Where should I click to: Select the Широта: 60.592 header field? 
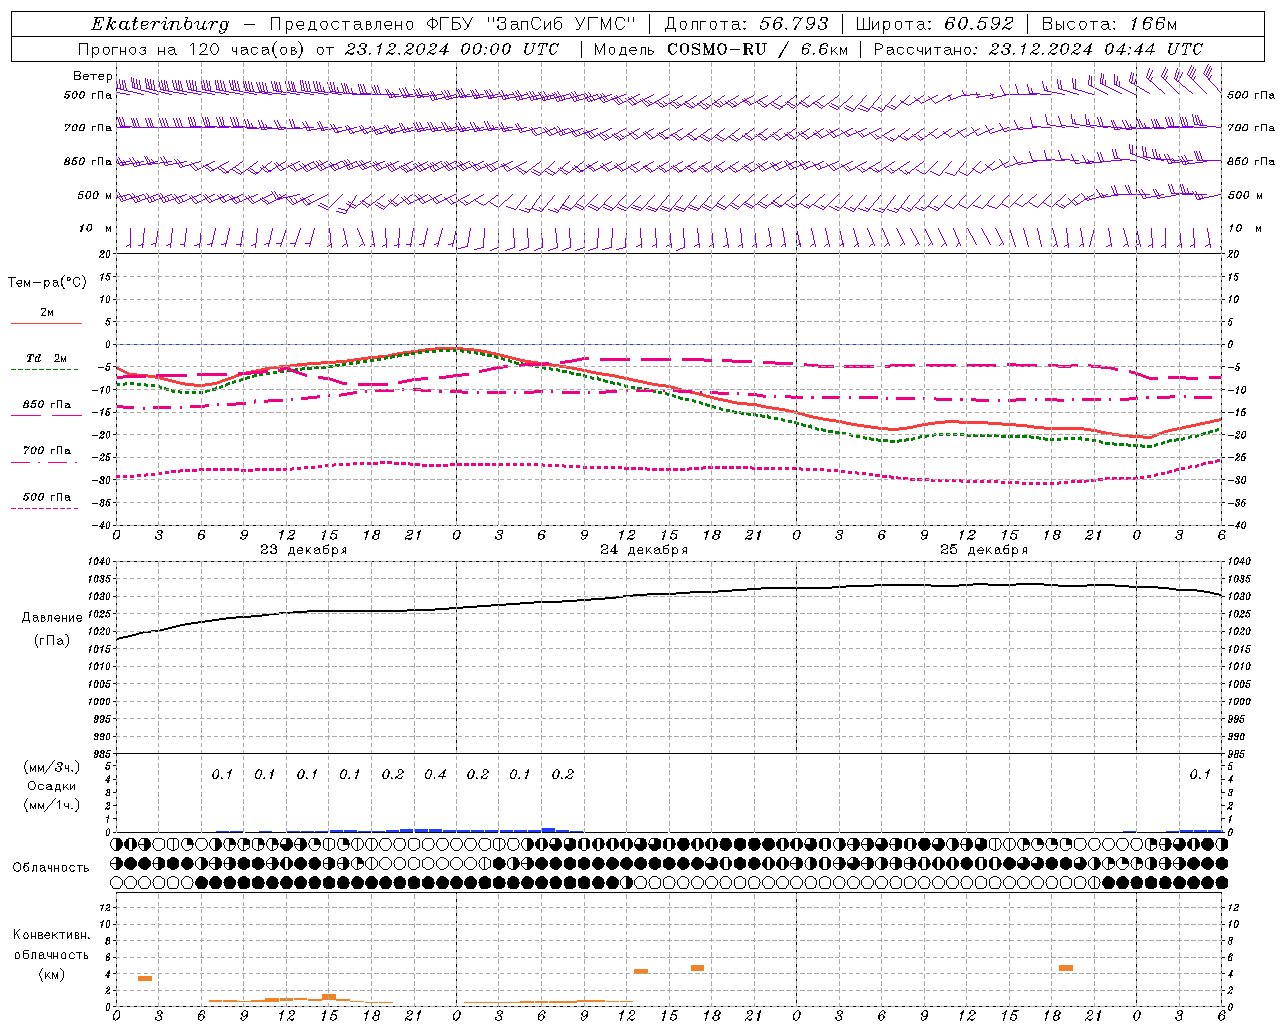click(x=934, y=24)
